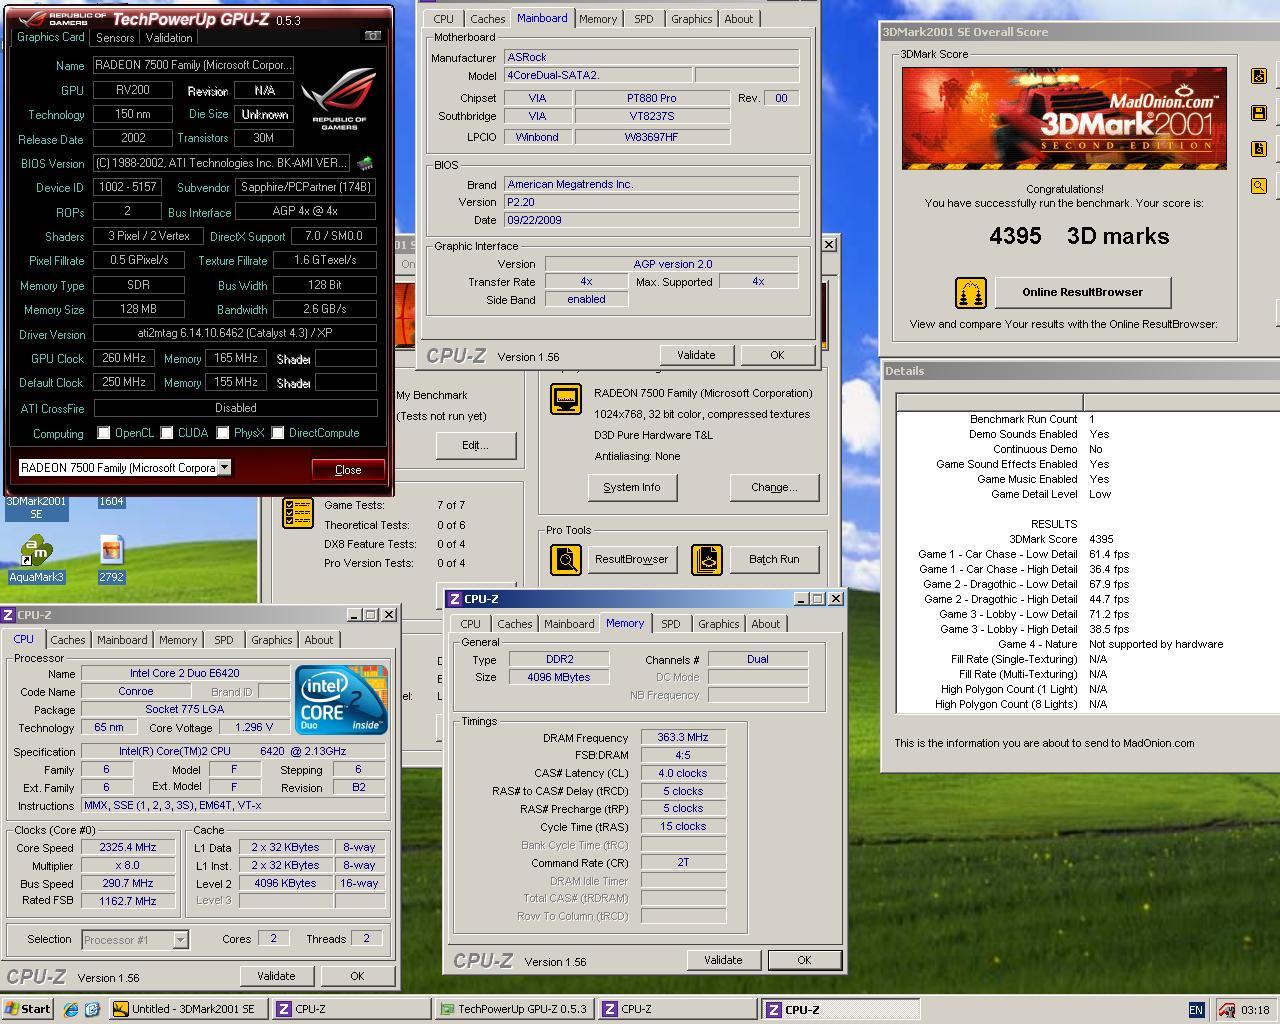Click the third side icon in score window
The width and height of the screenshot is (1280, 1024).
pos(1259,149)
